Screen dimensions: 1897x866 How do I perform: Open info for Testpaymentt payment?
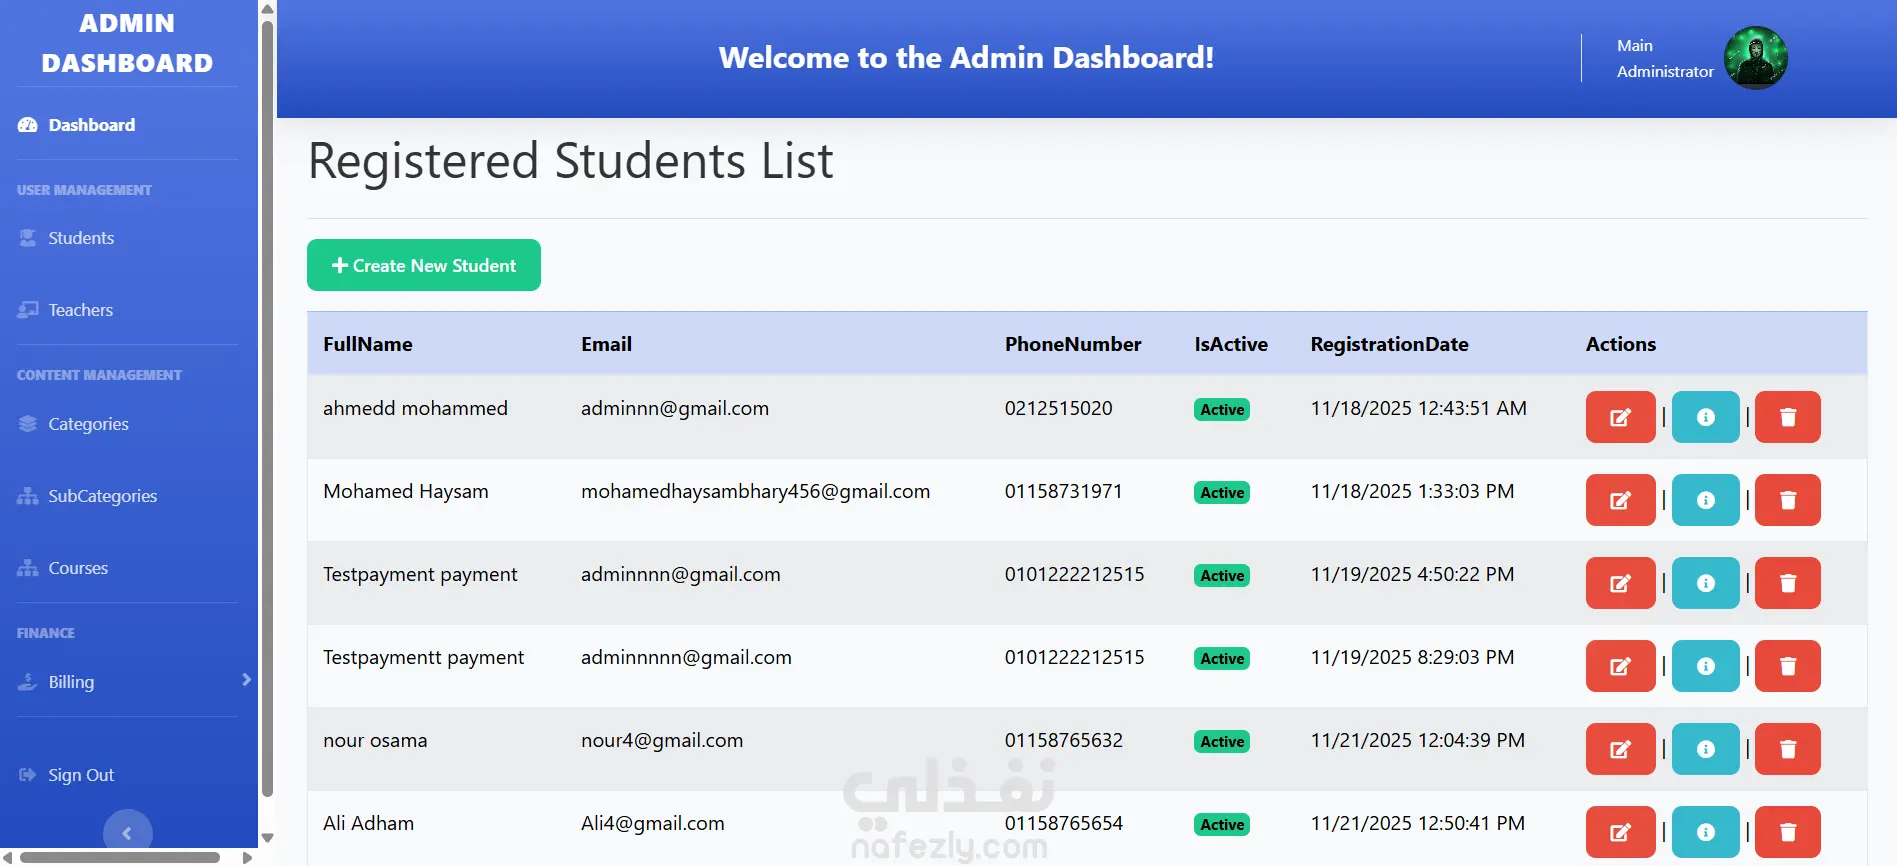1705,666
